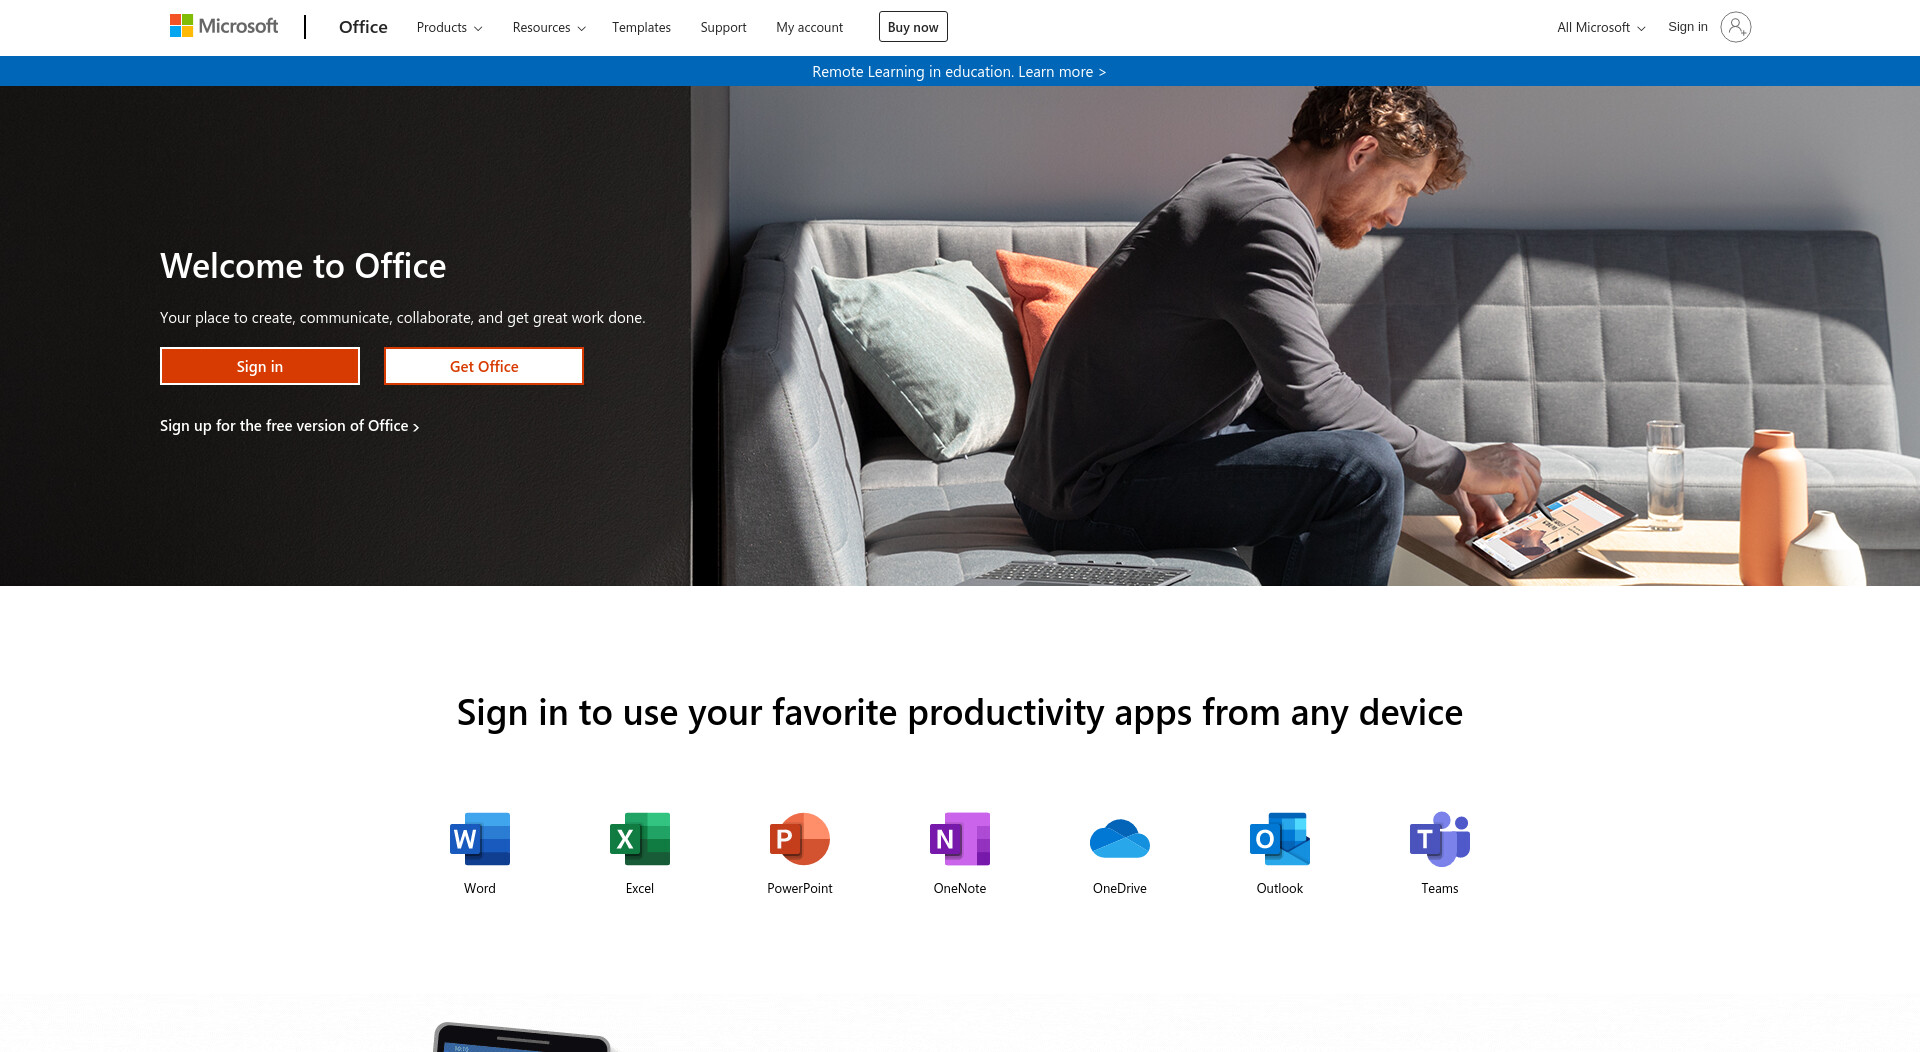The image size is (1920, 1052).
Task: Click the Office brand link
Action: [x=363, y=27]
